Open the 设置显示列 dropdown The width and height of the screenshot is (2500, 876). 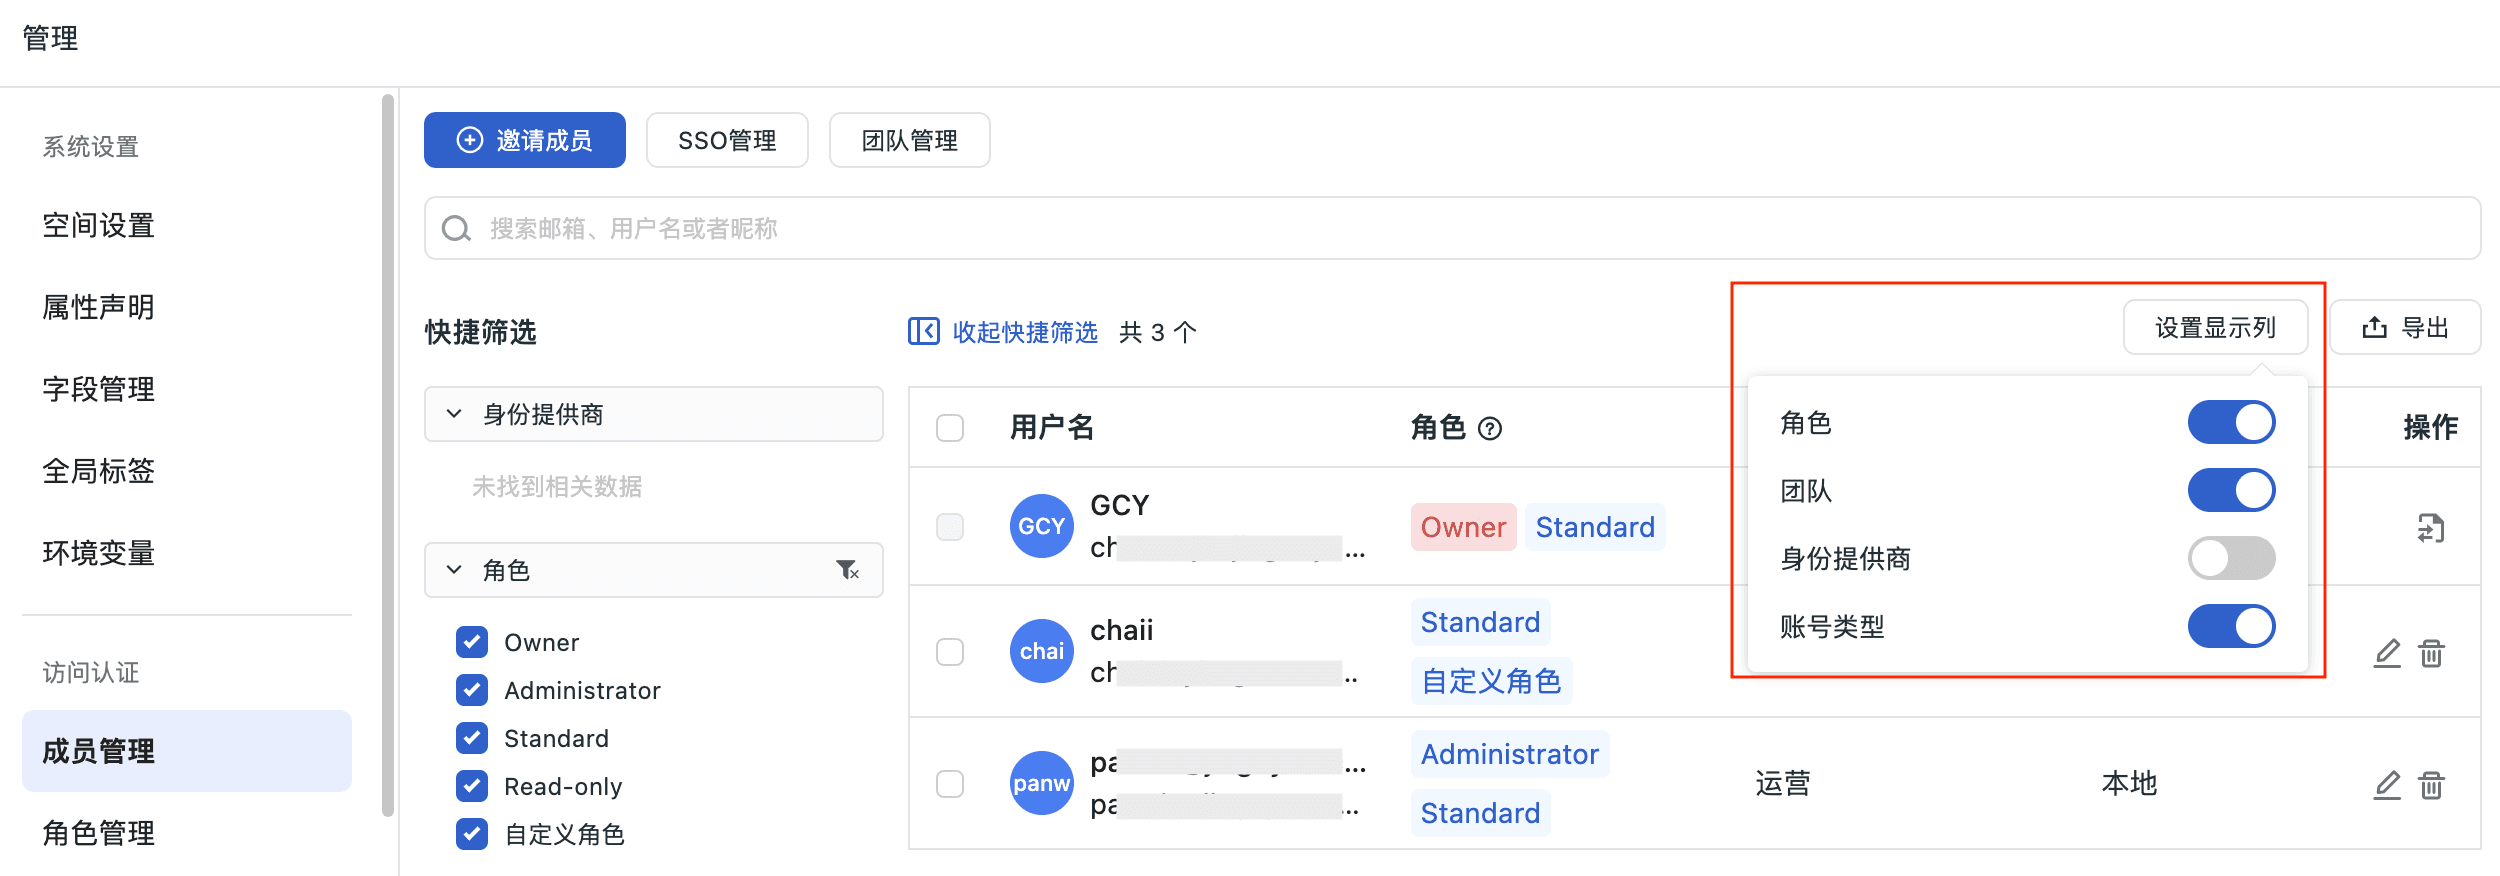point(2215,327)
